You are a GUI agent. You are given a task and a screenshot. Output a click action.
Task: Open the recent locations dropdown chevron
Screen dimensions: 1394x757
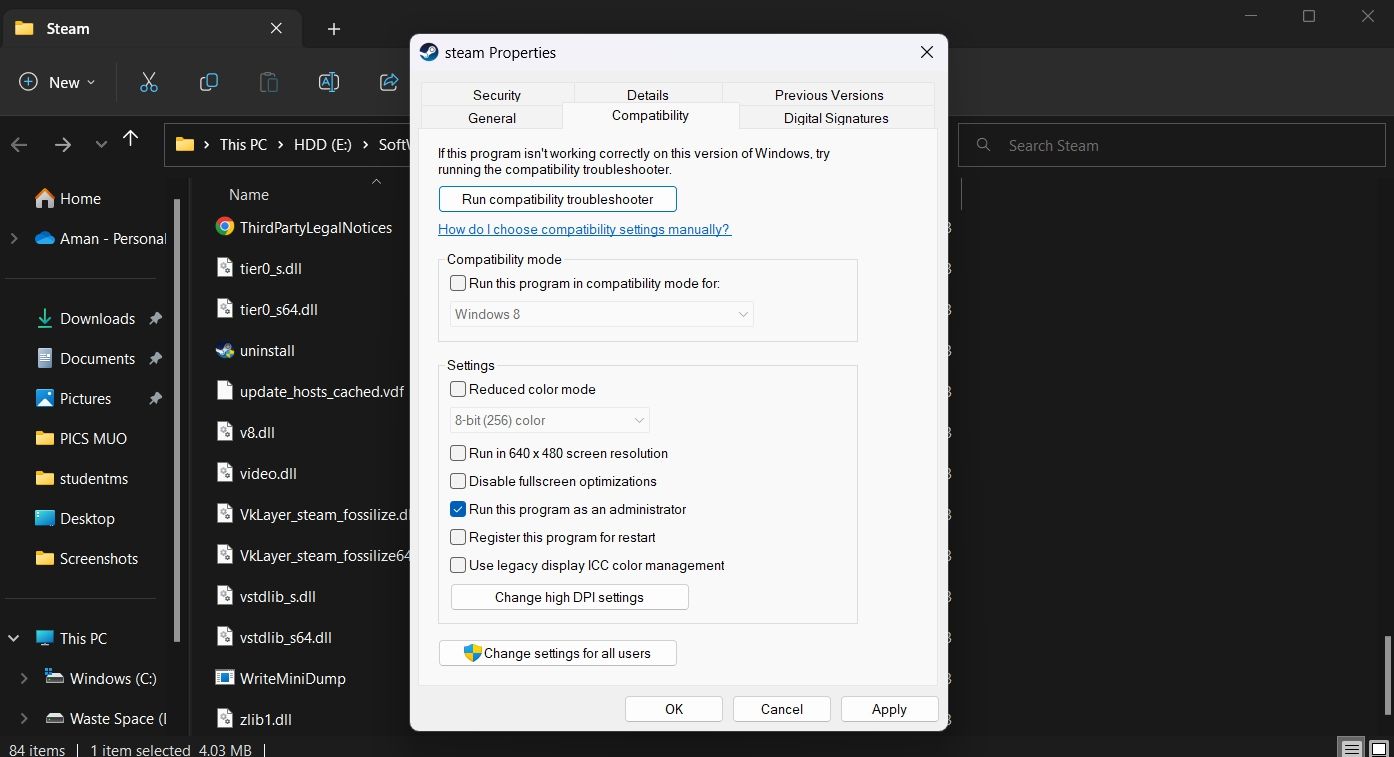[x=101, y=145]
